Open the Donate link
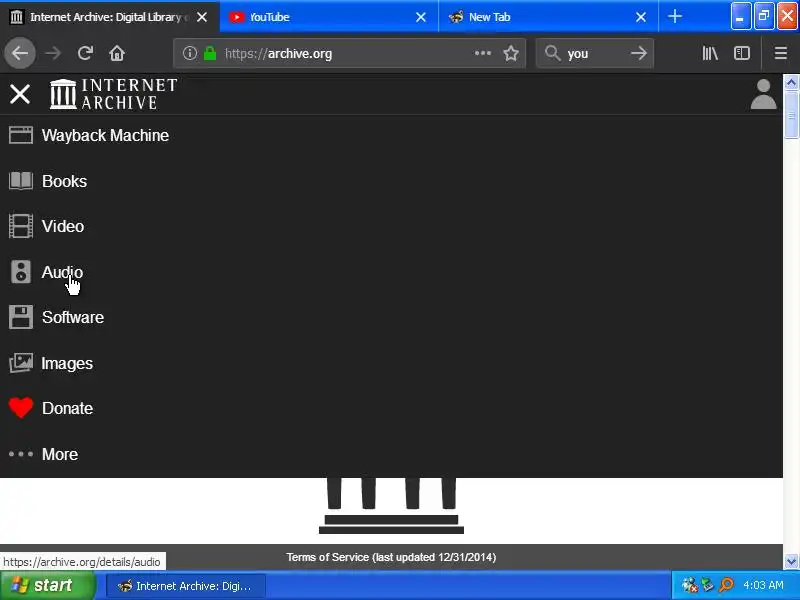This screenshot has height=600, width=800. (x=67, y=408)
